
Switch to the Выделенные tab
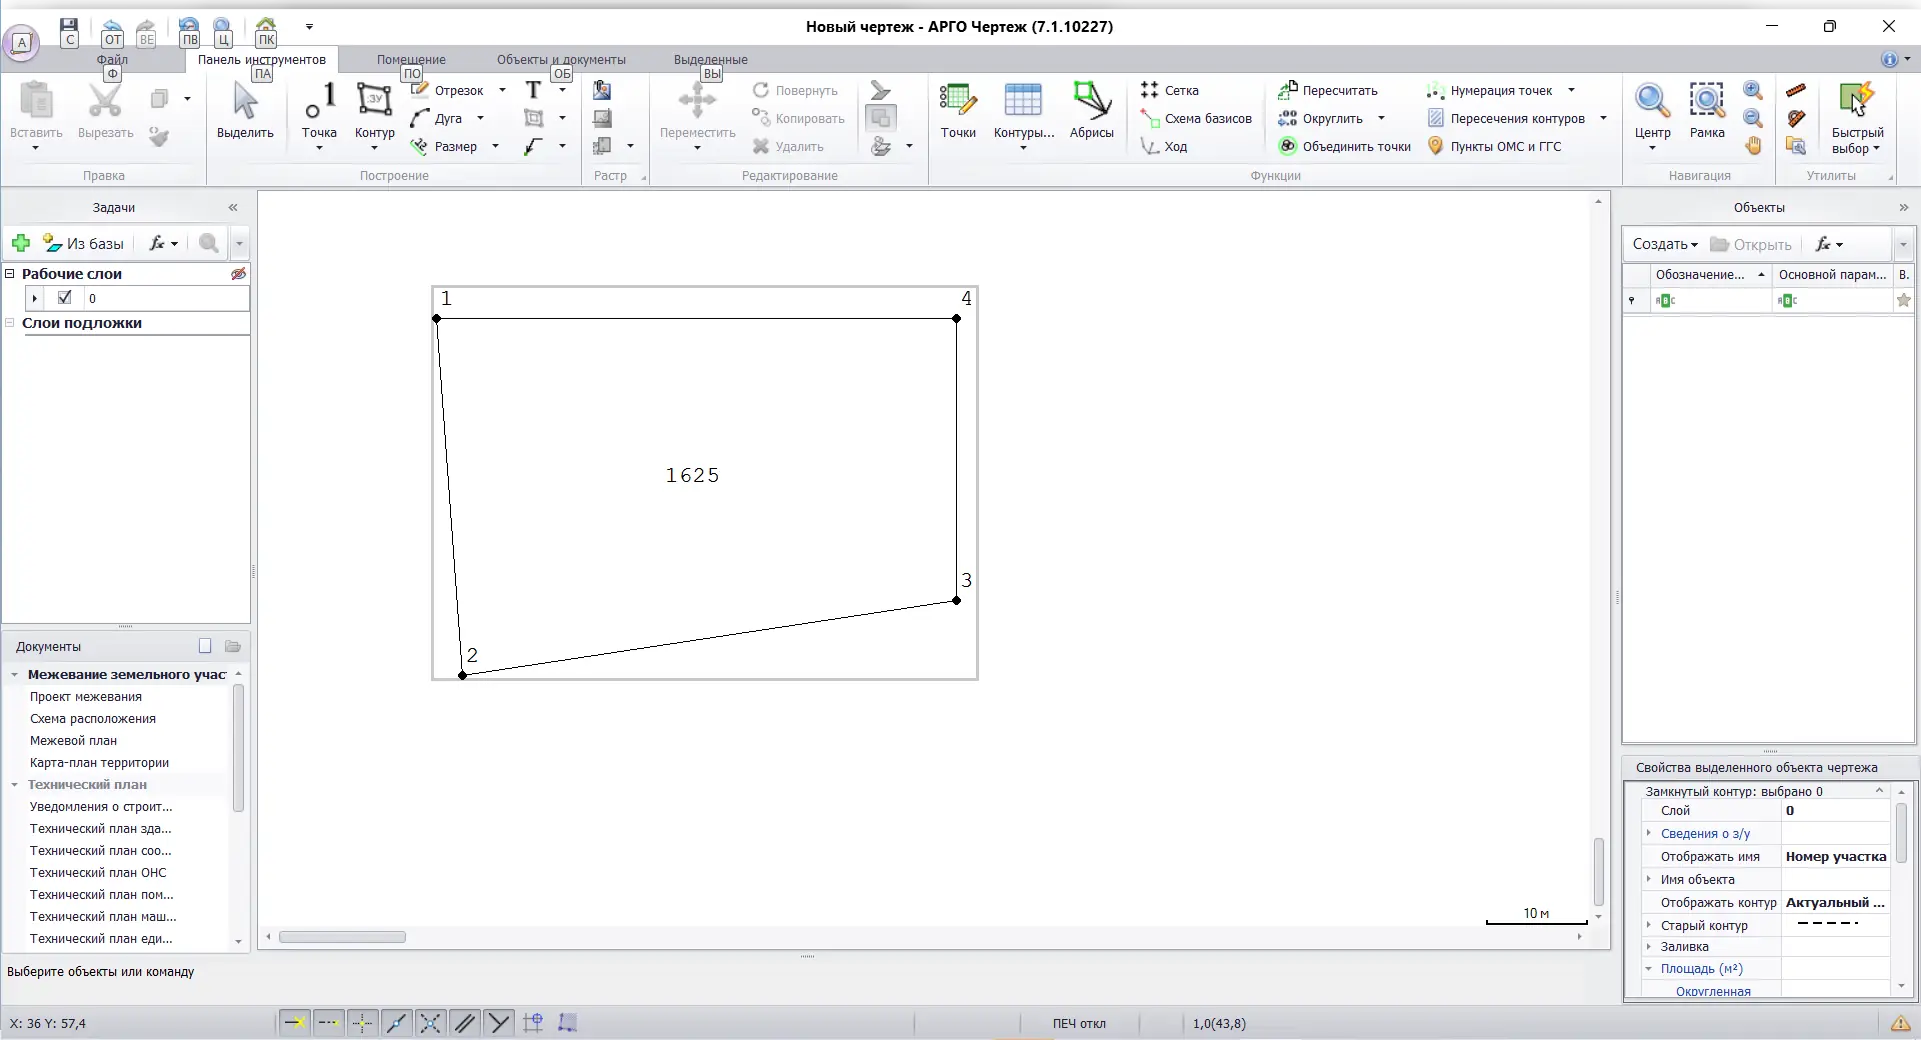(x=710, y=59)
